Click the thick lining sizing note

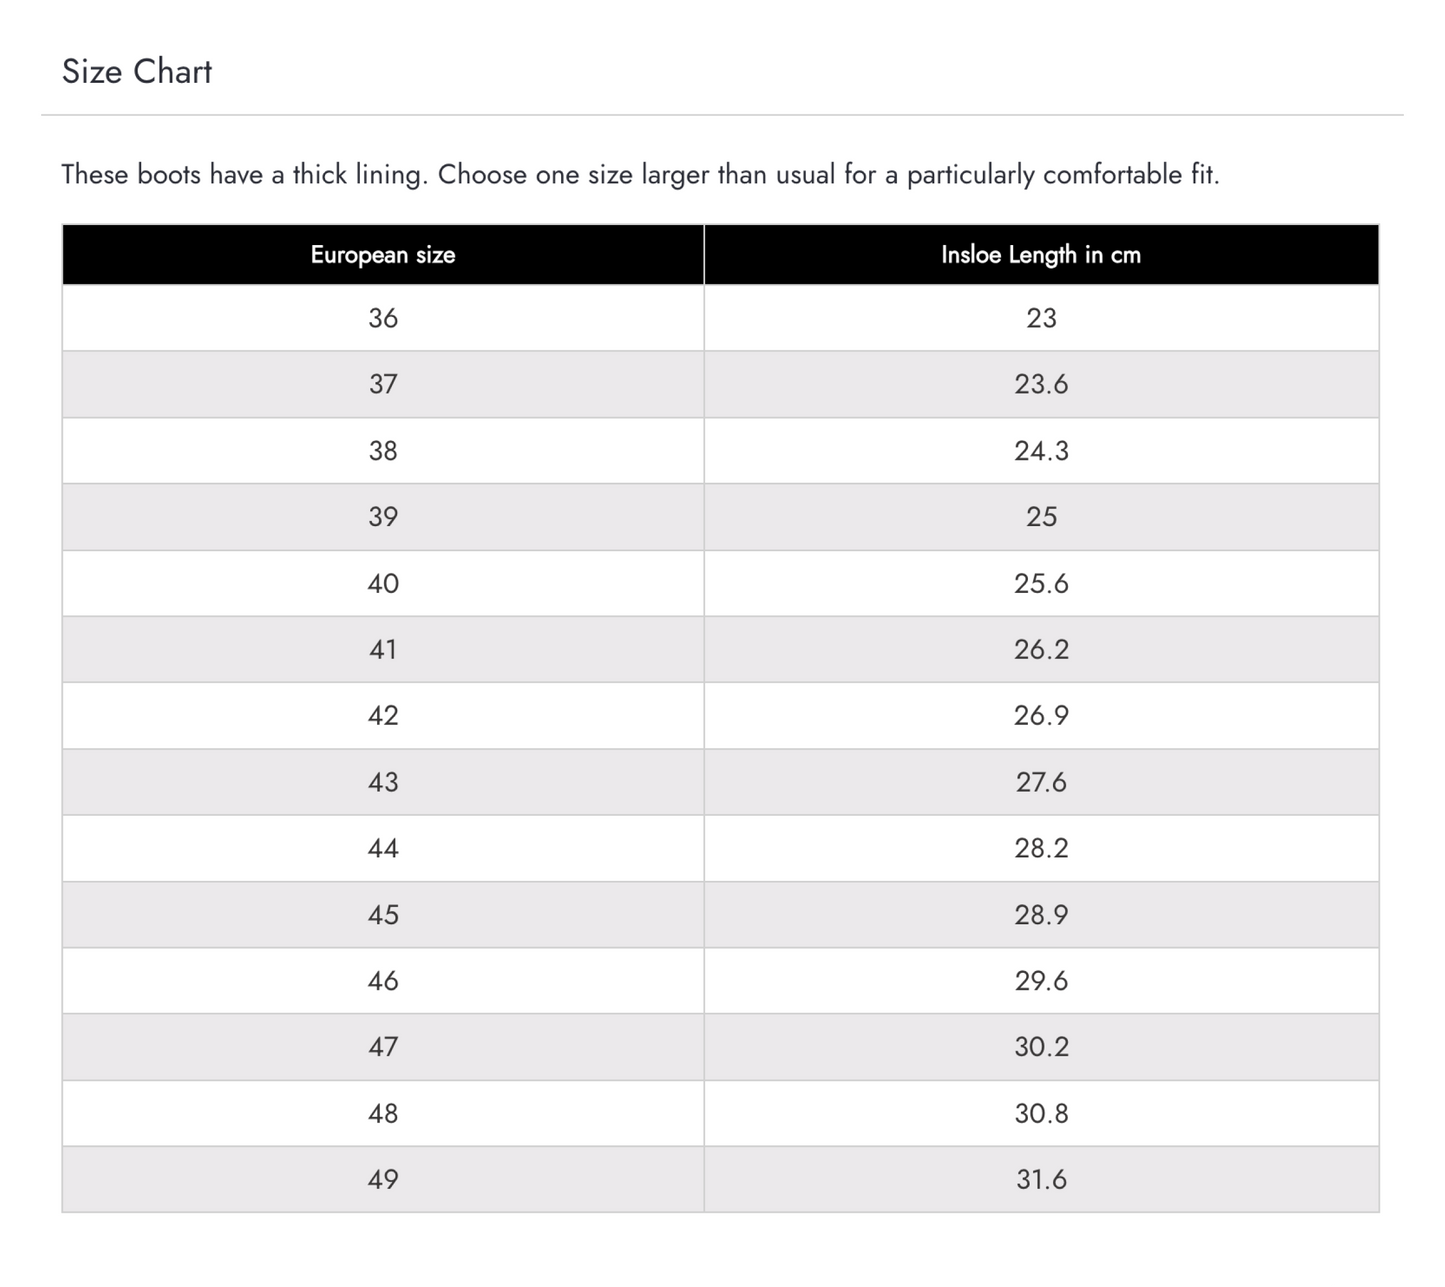(640, 175)
